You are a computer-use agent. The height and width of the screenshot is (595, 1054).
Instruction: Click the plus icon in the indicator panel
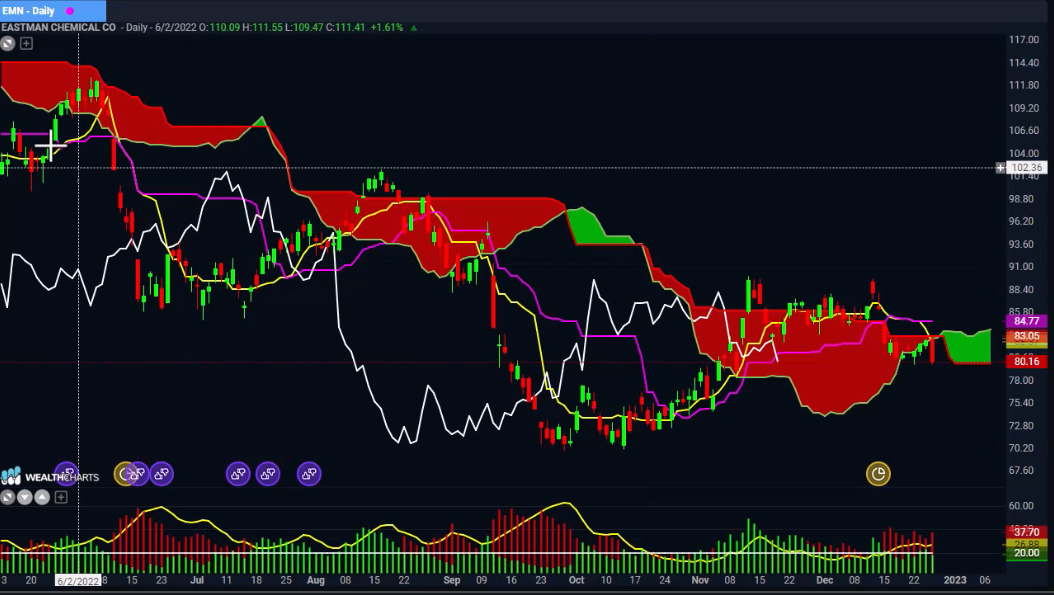pyautogui.click(x=60, y=498)
